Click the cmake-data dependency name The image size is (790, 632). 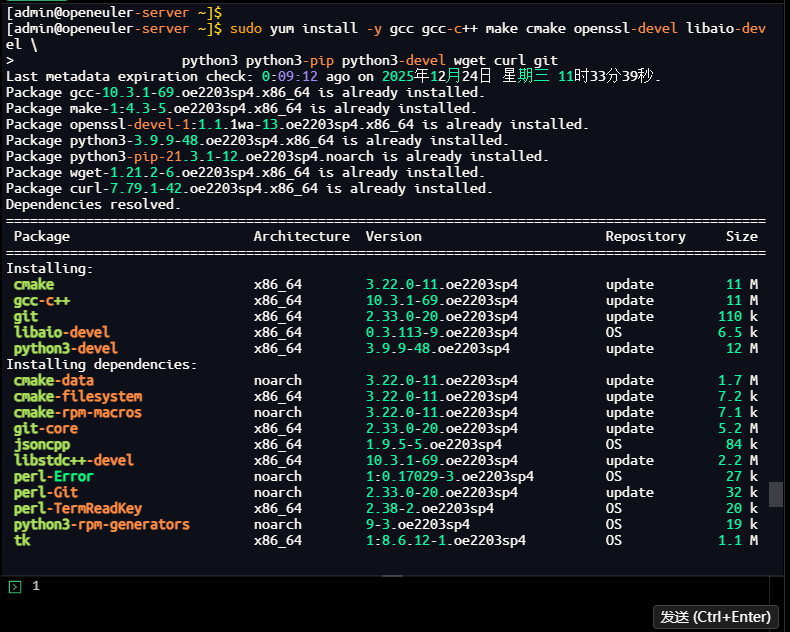click(x=54, y=380)
